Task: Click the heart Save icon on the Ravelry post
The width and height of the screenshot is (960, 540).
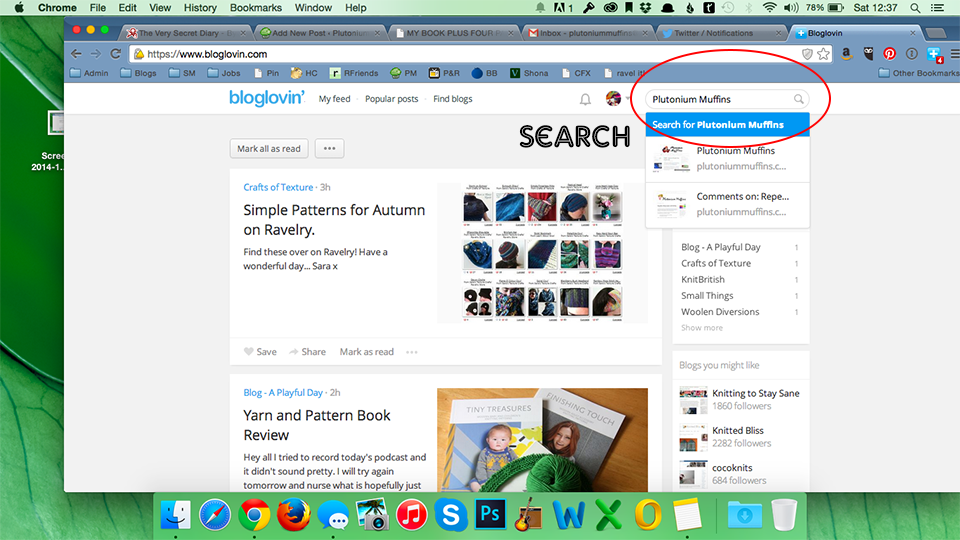Action: click(248, 351)
